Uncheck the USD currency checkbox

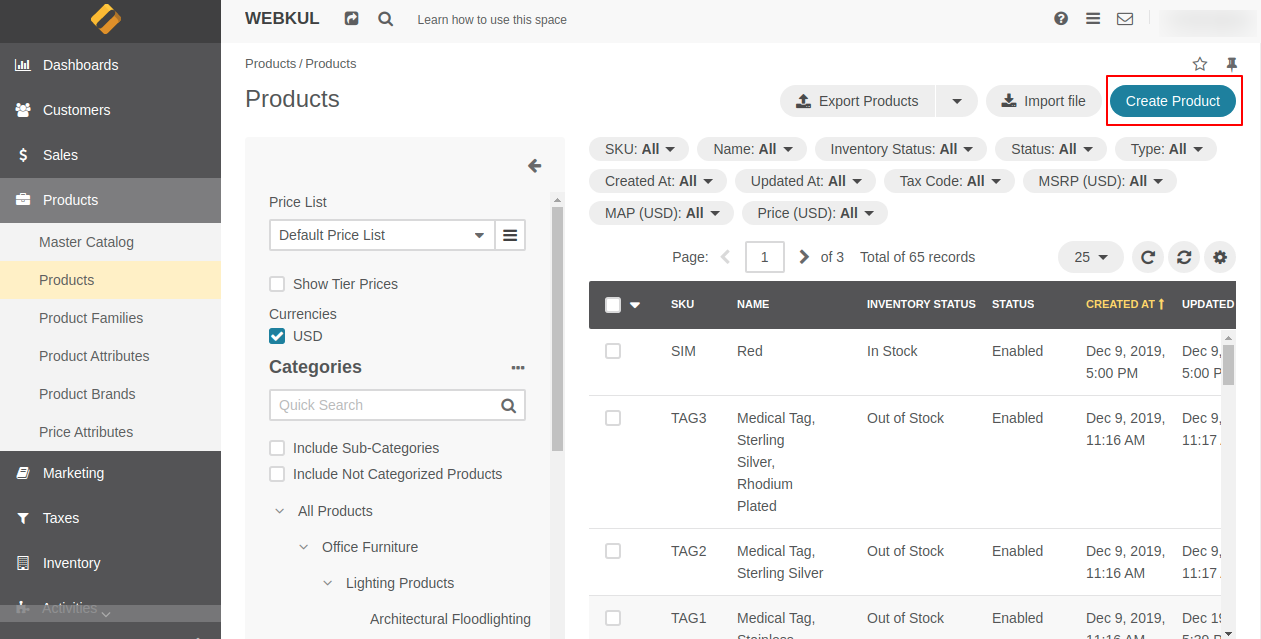277,336
